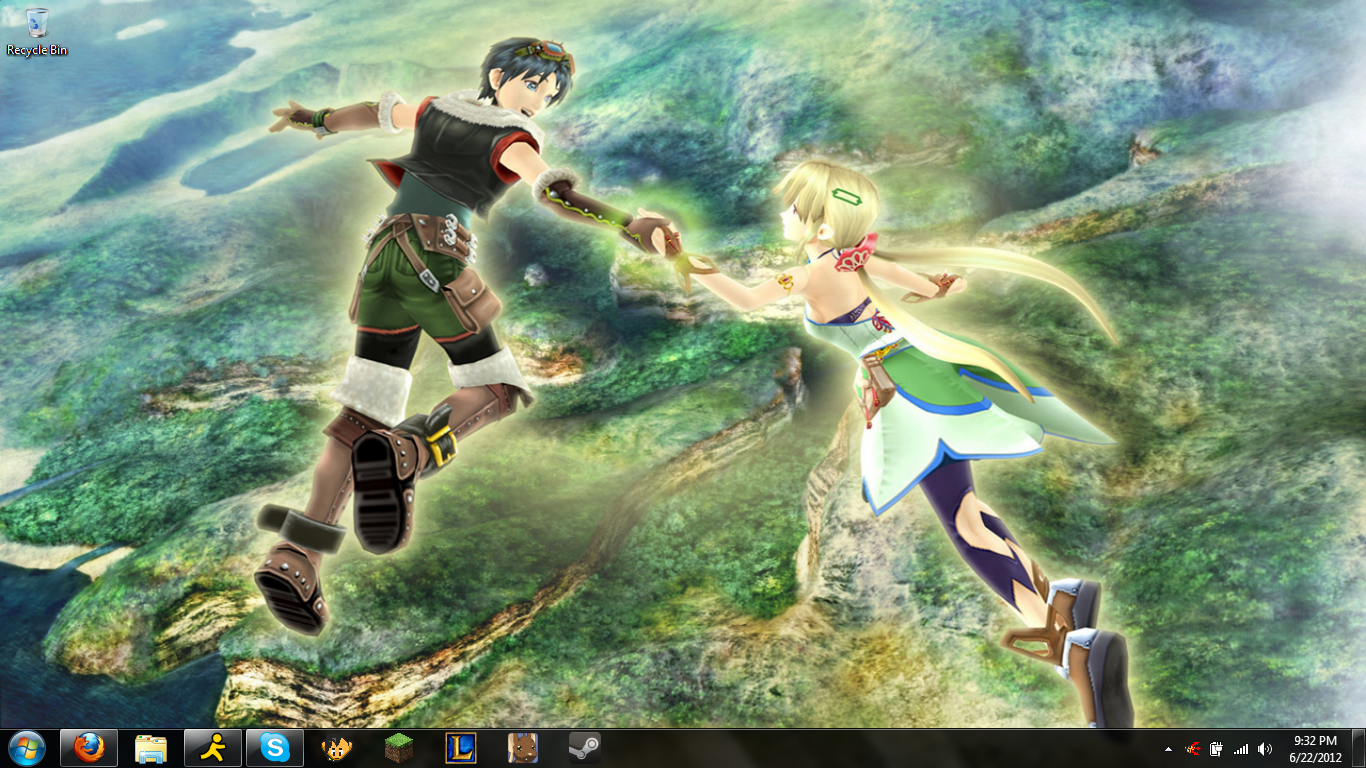1366x768 pixels.
Task: Open Windows Explorer folder icon
Action: pos(151,748)
